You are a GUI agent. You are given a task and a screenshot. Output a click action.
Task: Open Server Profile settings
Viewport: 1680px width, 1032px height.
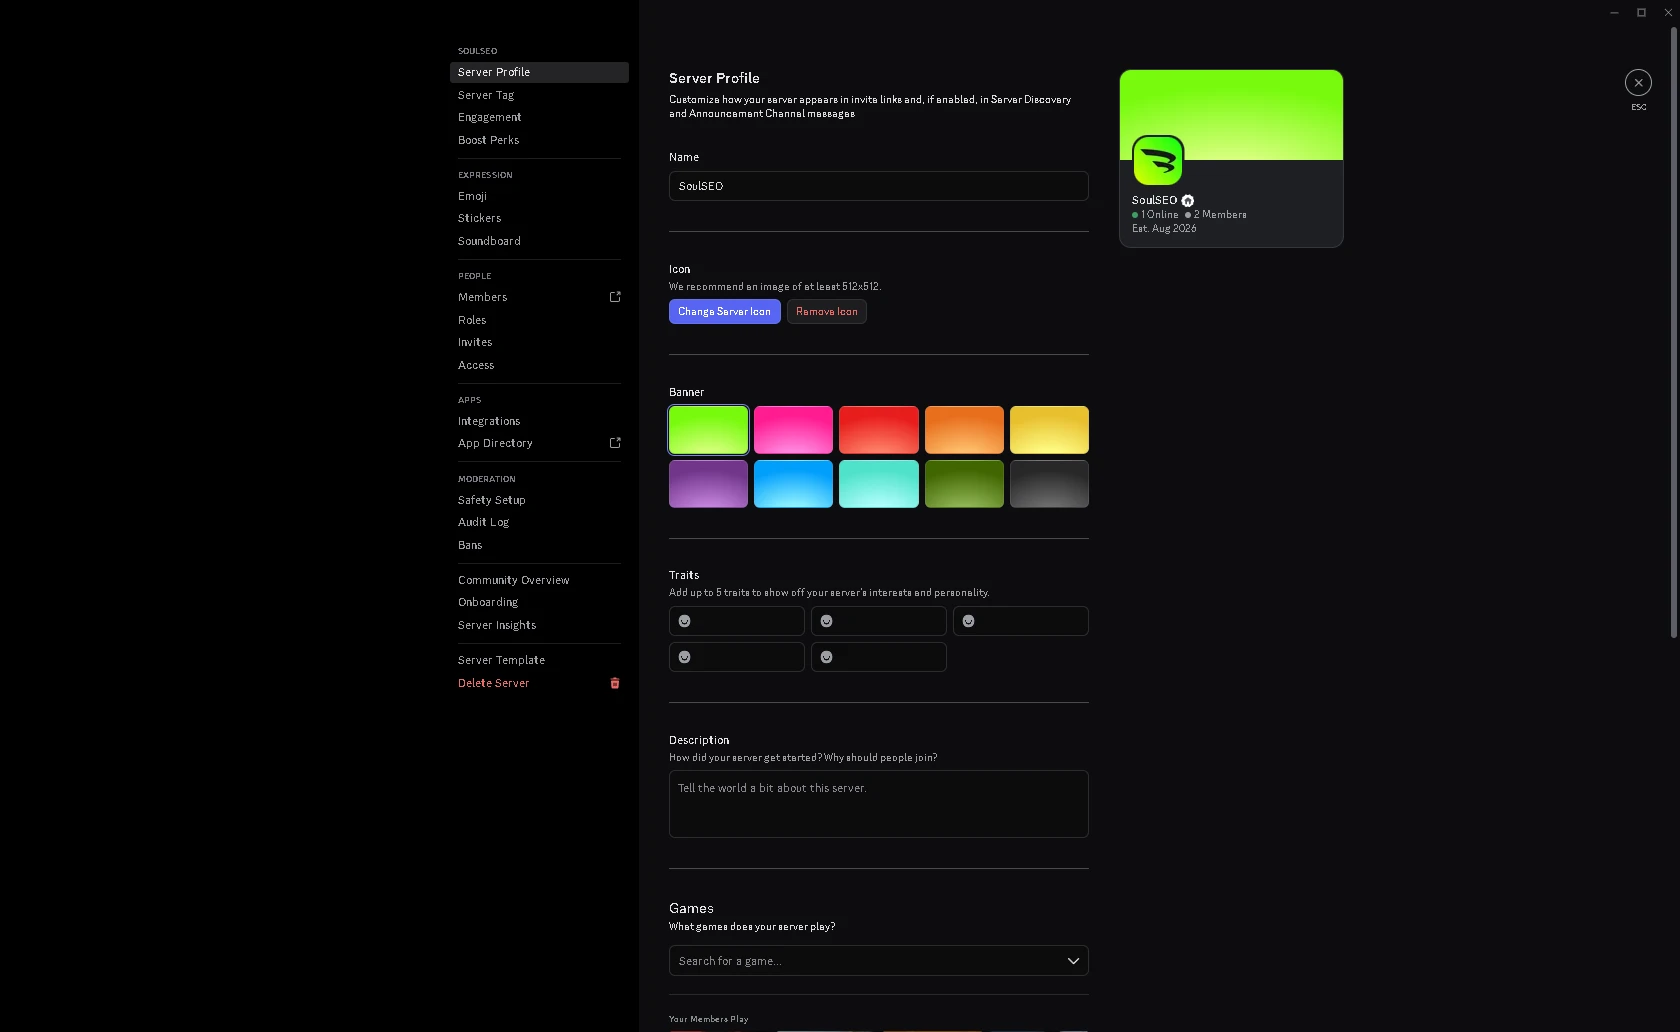click(539, 72)
